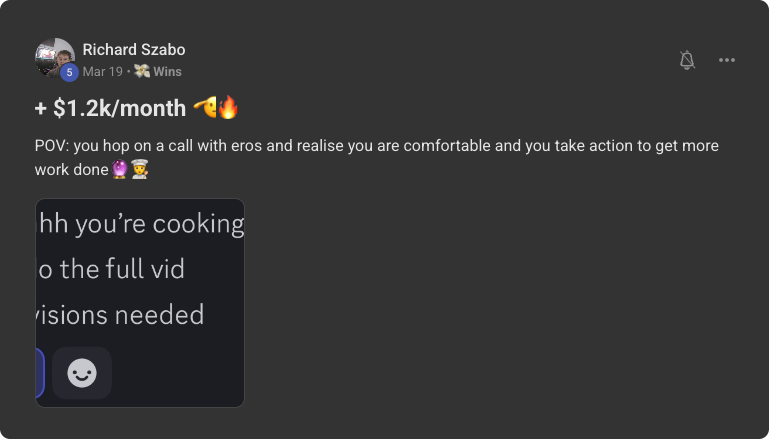Screen dimensions: 769x439
Task: Click Richard Szabo's profile avatar
Action: 54,57
